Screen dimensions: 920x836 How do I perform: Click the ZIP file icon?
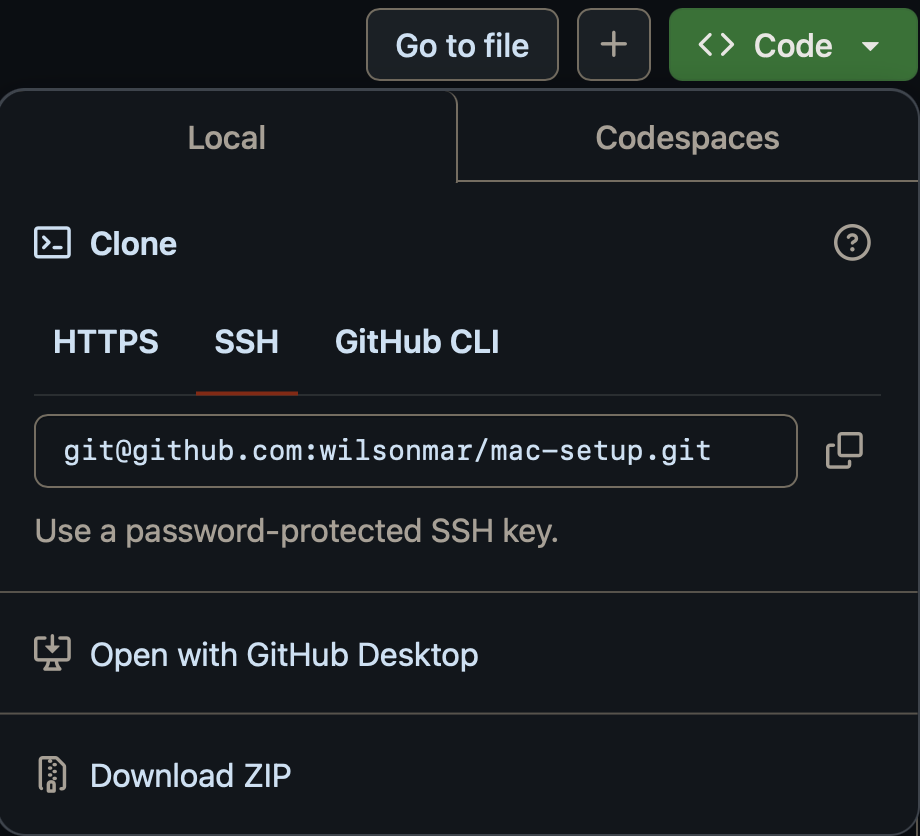(x=52, y=774)
